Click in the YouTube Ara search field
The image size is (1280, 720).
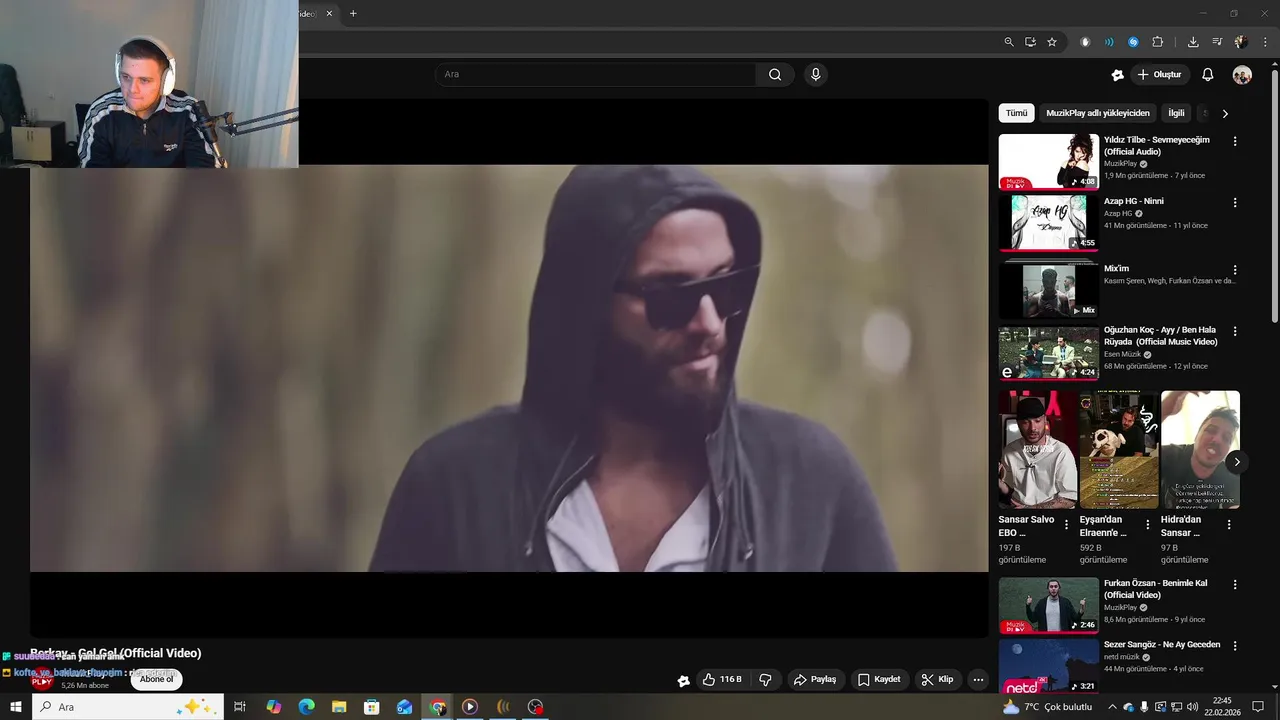pos(596,74)
